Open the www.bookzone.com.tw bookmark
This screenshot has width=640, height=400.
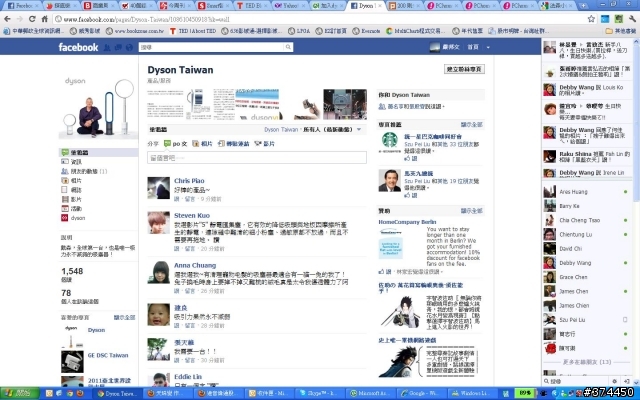[x=134, y=31]
